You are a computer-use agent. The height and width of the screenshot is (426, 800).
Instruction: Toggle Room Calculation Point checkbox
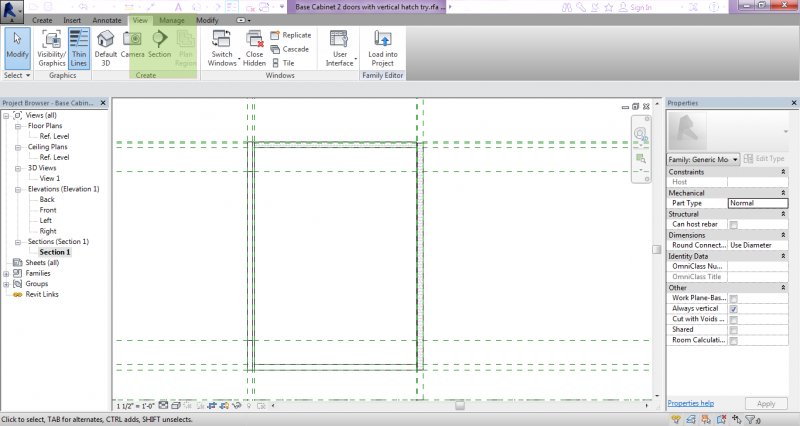click(733, 341)
